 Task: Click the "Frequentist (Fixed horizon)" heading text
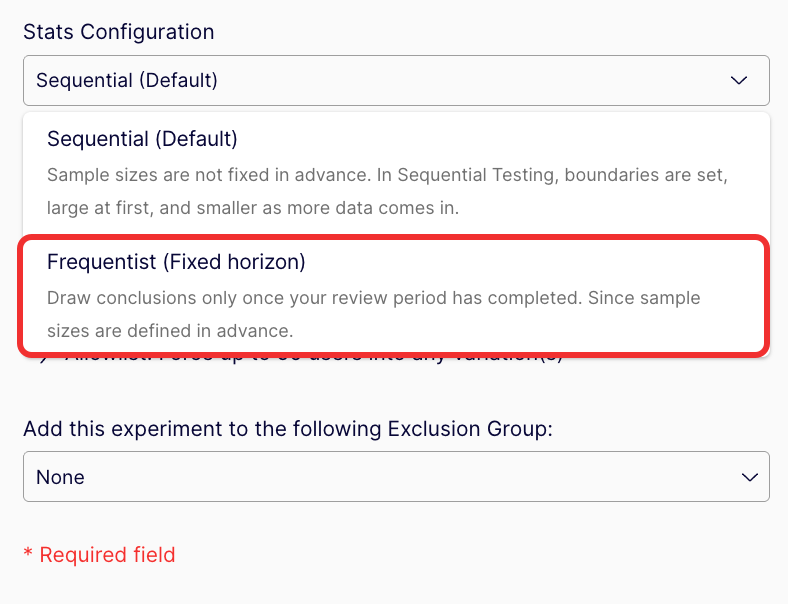click(x=176, y=262)
